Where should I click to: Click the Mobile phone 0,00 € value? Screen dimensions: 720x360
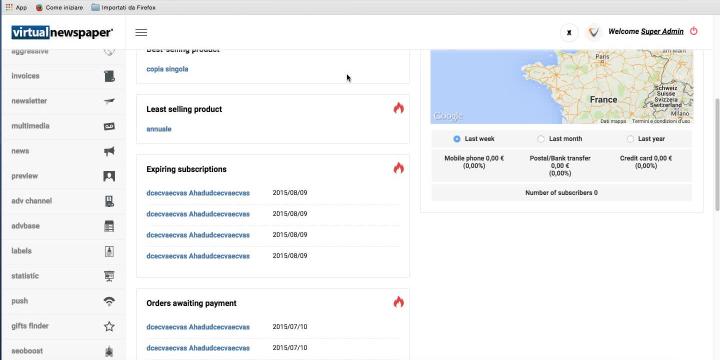474,162
